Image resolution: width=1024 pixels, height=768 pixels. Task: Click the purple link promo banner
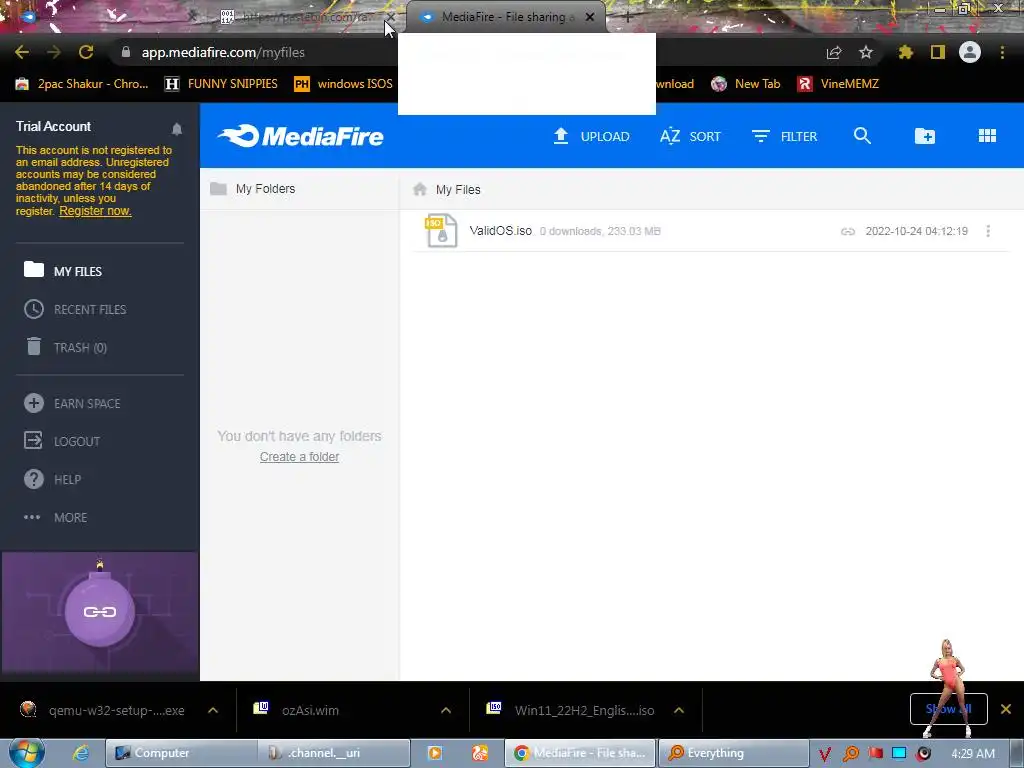(x=100, y=612)
